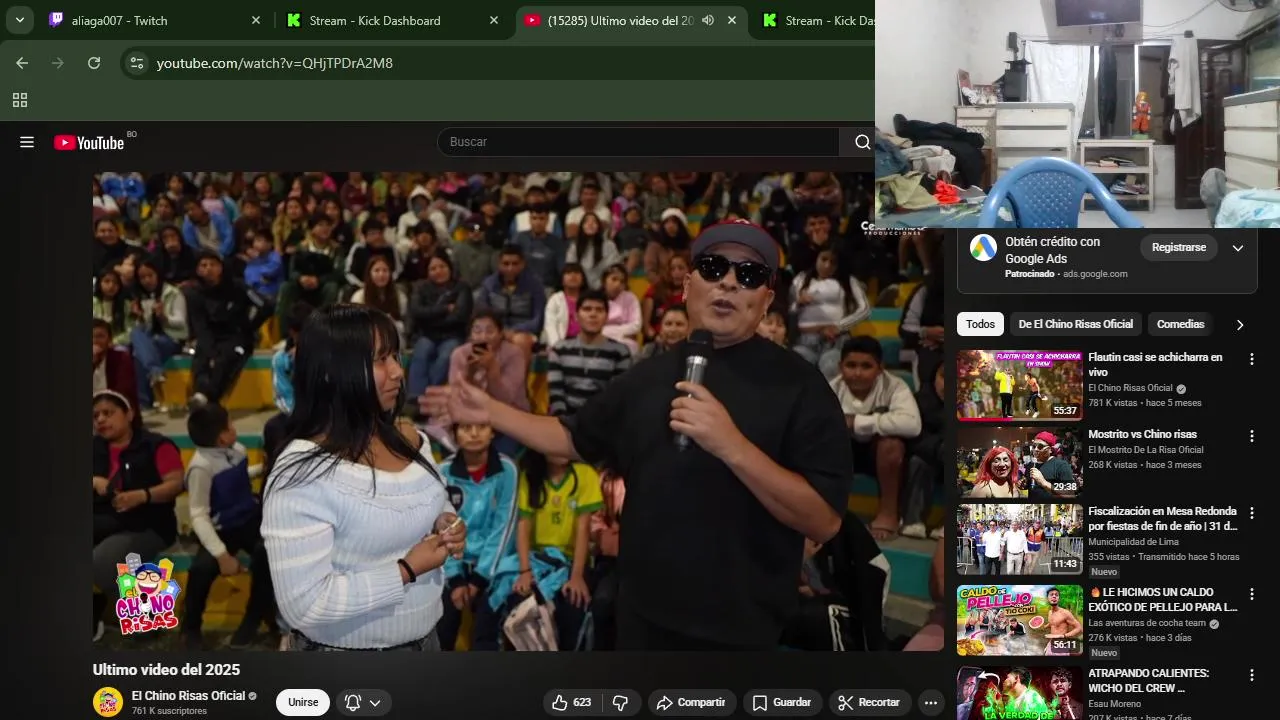This screenshot has height=720, width=1280.
Task: Open Flautin casi se achicharra thumbnail
Action: pyautogui.click(x=1020, y=385)
